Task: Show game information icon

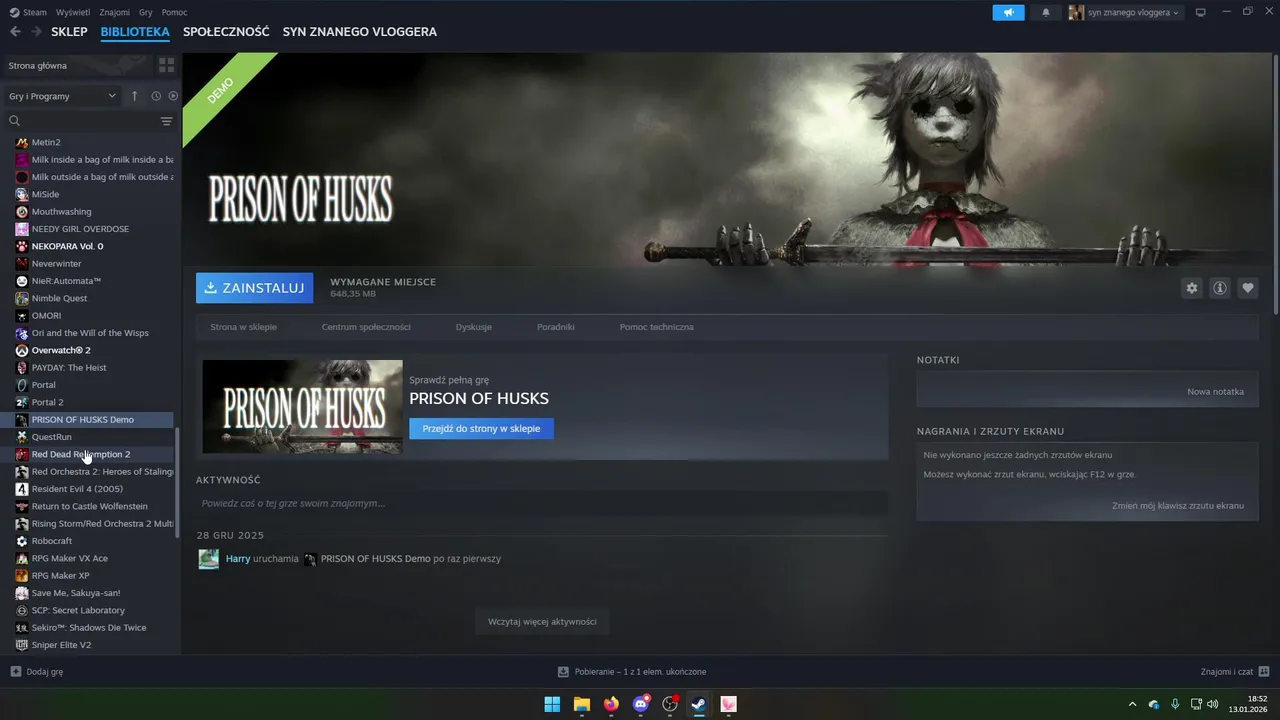Action: click(x=1220, y=288)
